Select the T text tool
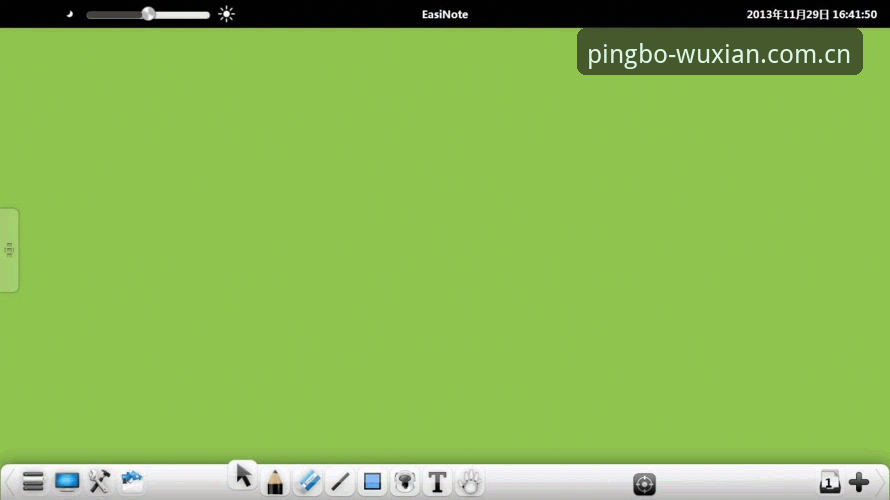 pos(437,482)
